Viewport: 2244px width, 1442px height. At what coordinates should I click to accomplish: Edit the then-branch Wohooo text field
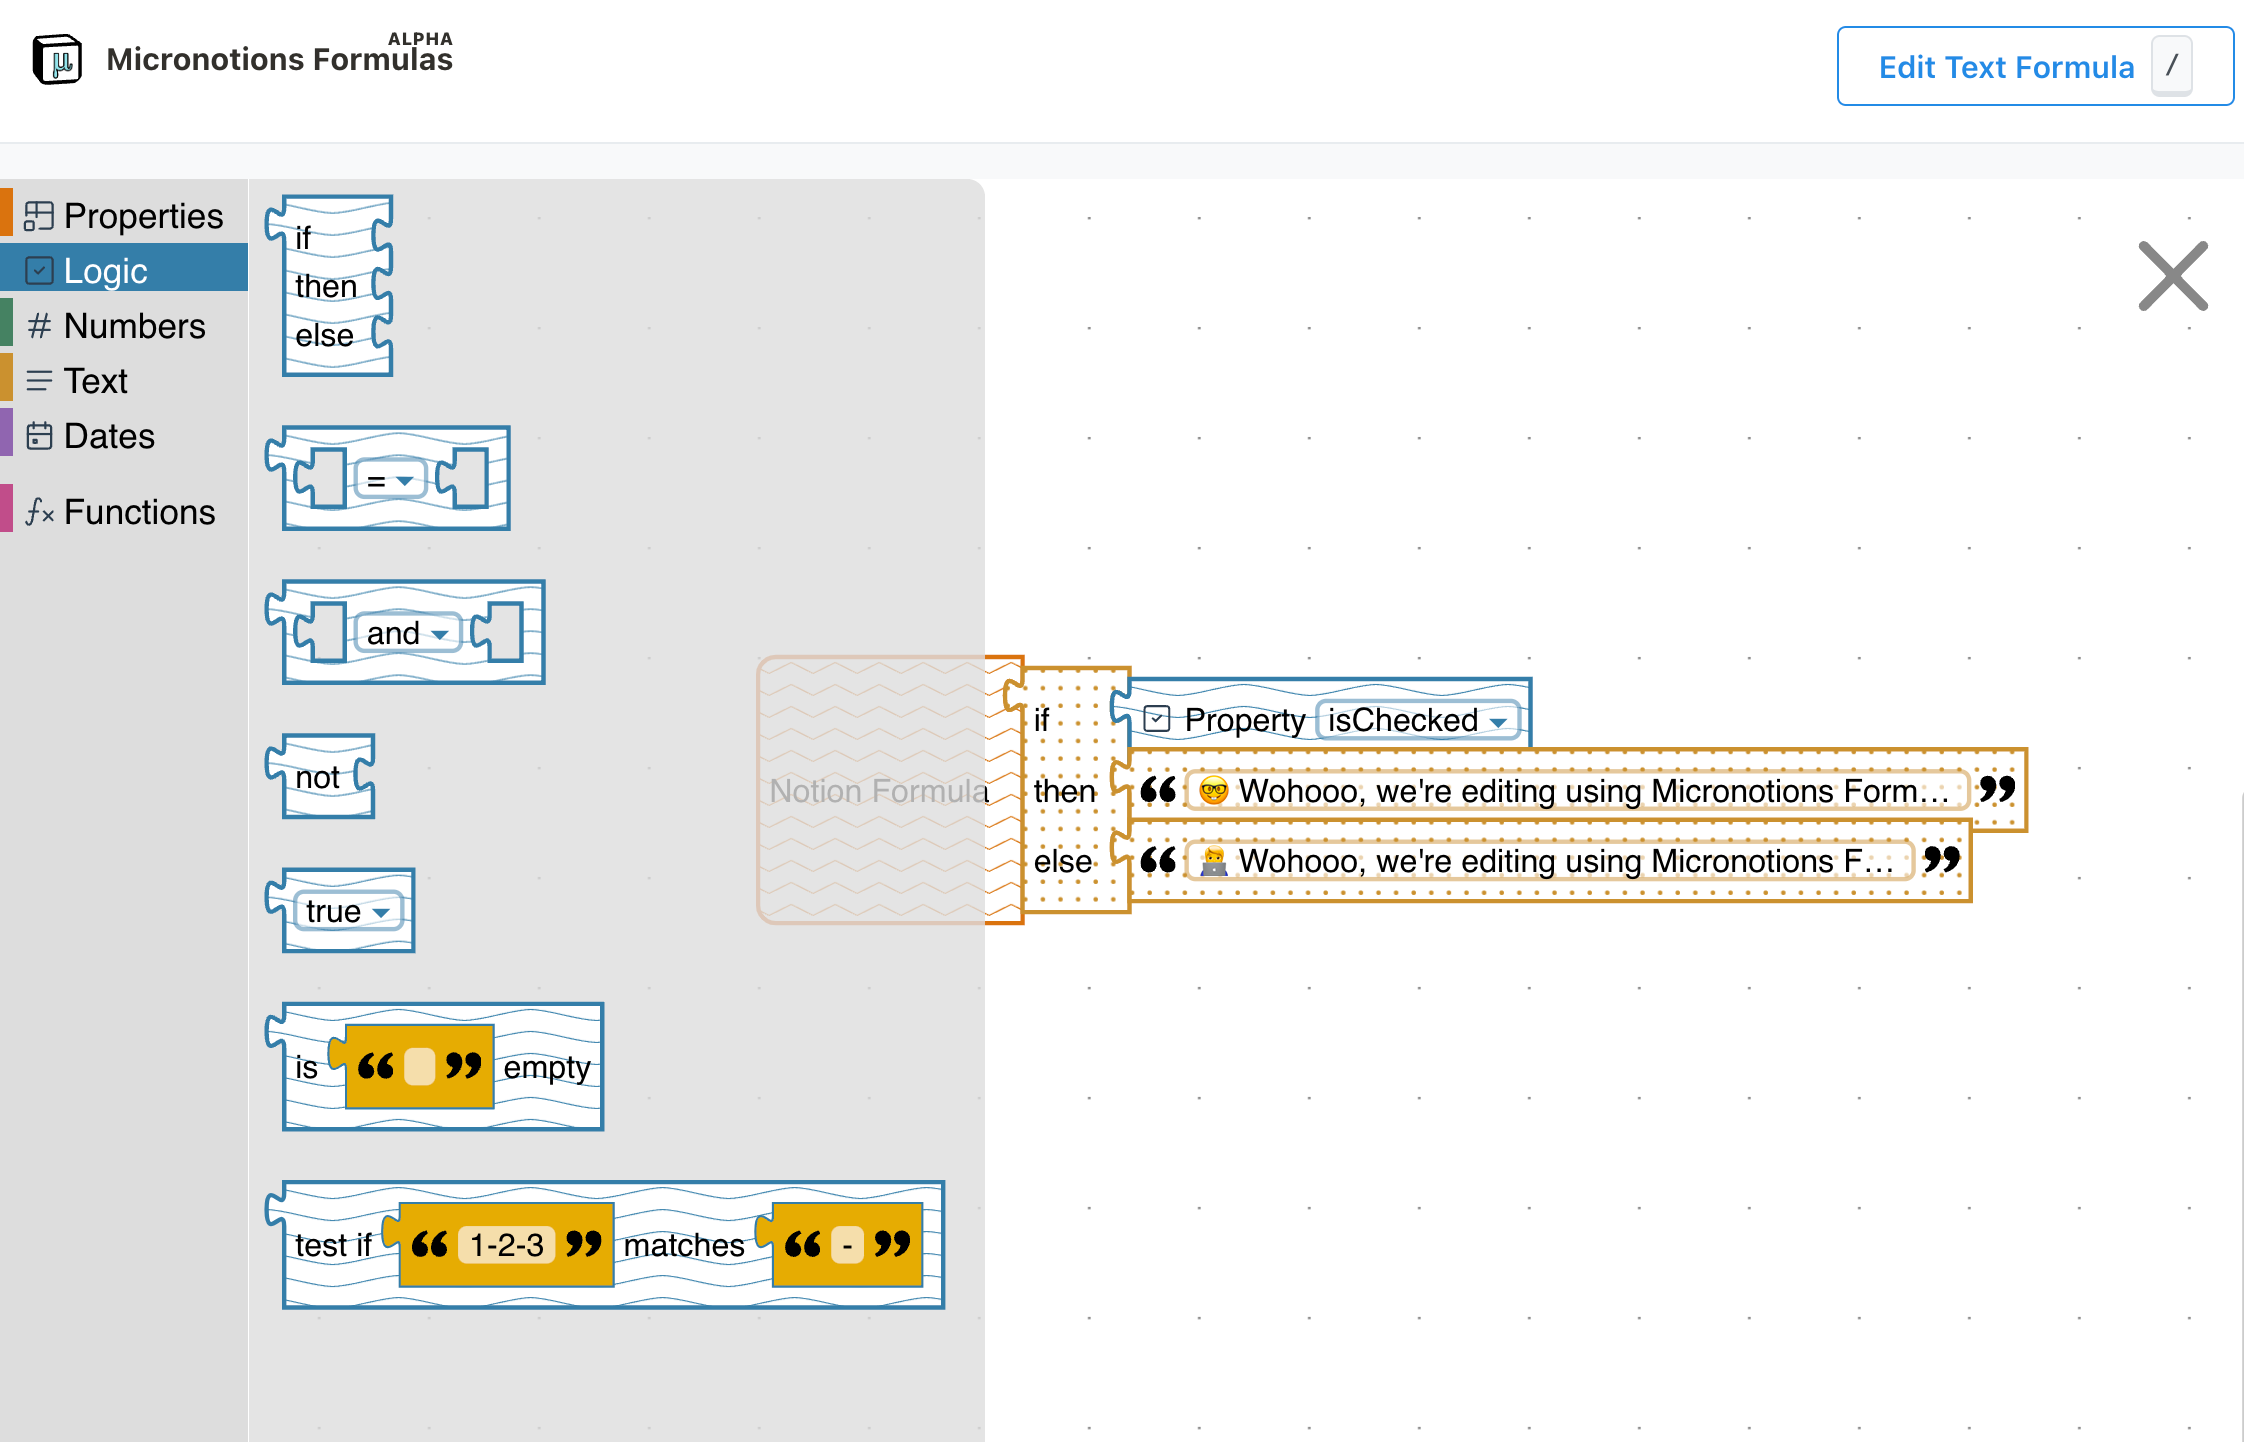click(x=1577, y=791)
